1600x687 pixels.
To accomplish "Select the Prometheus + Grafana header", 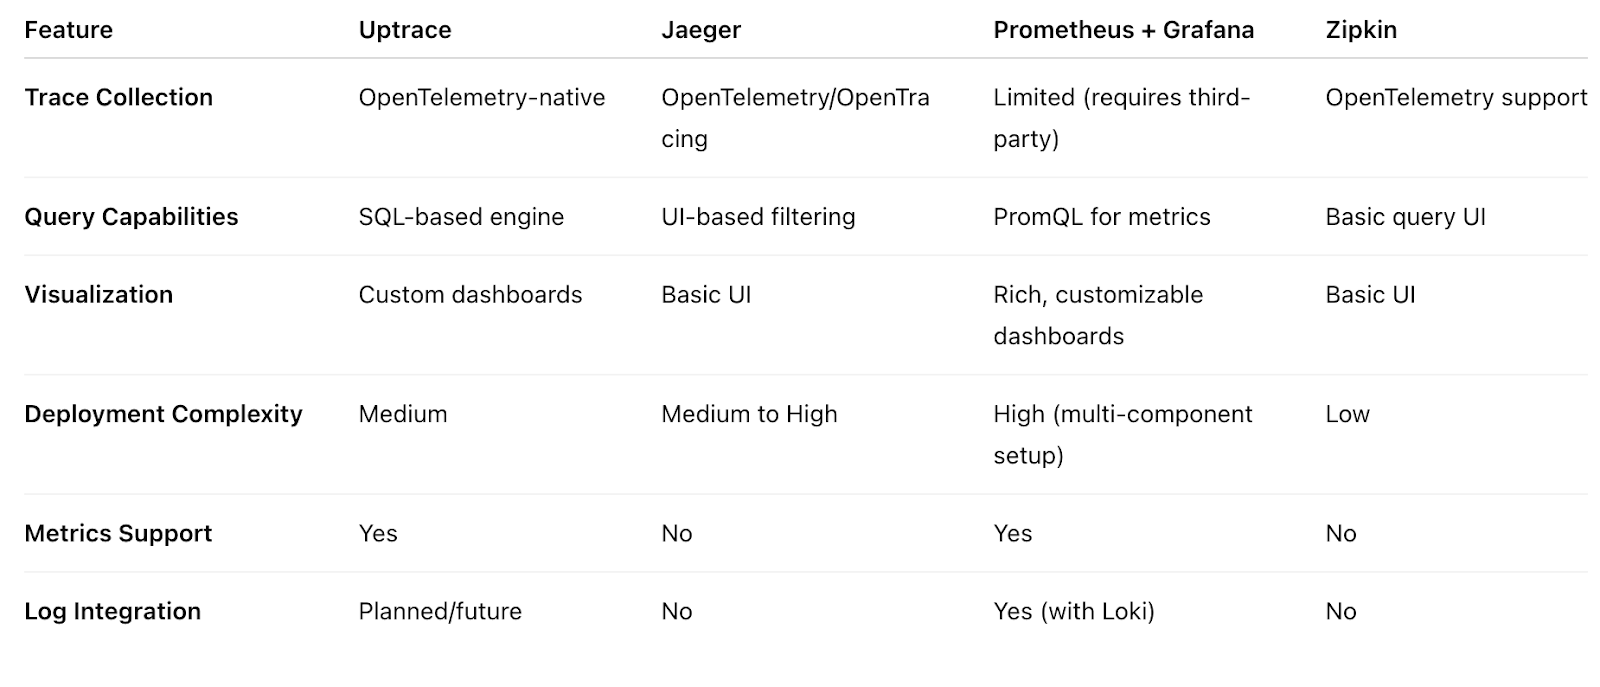I will [1123, 30].
